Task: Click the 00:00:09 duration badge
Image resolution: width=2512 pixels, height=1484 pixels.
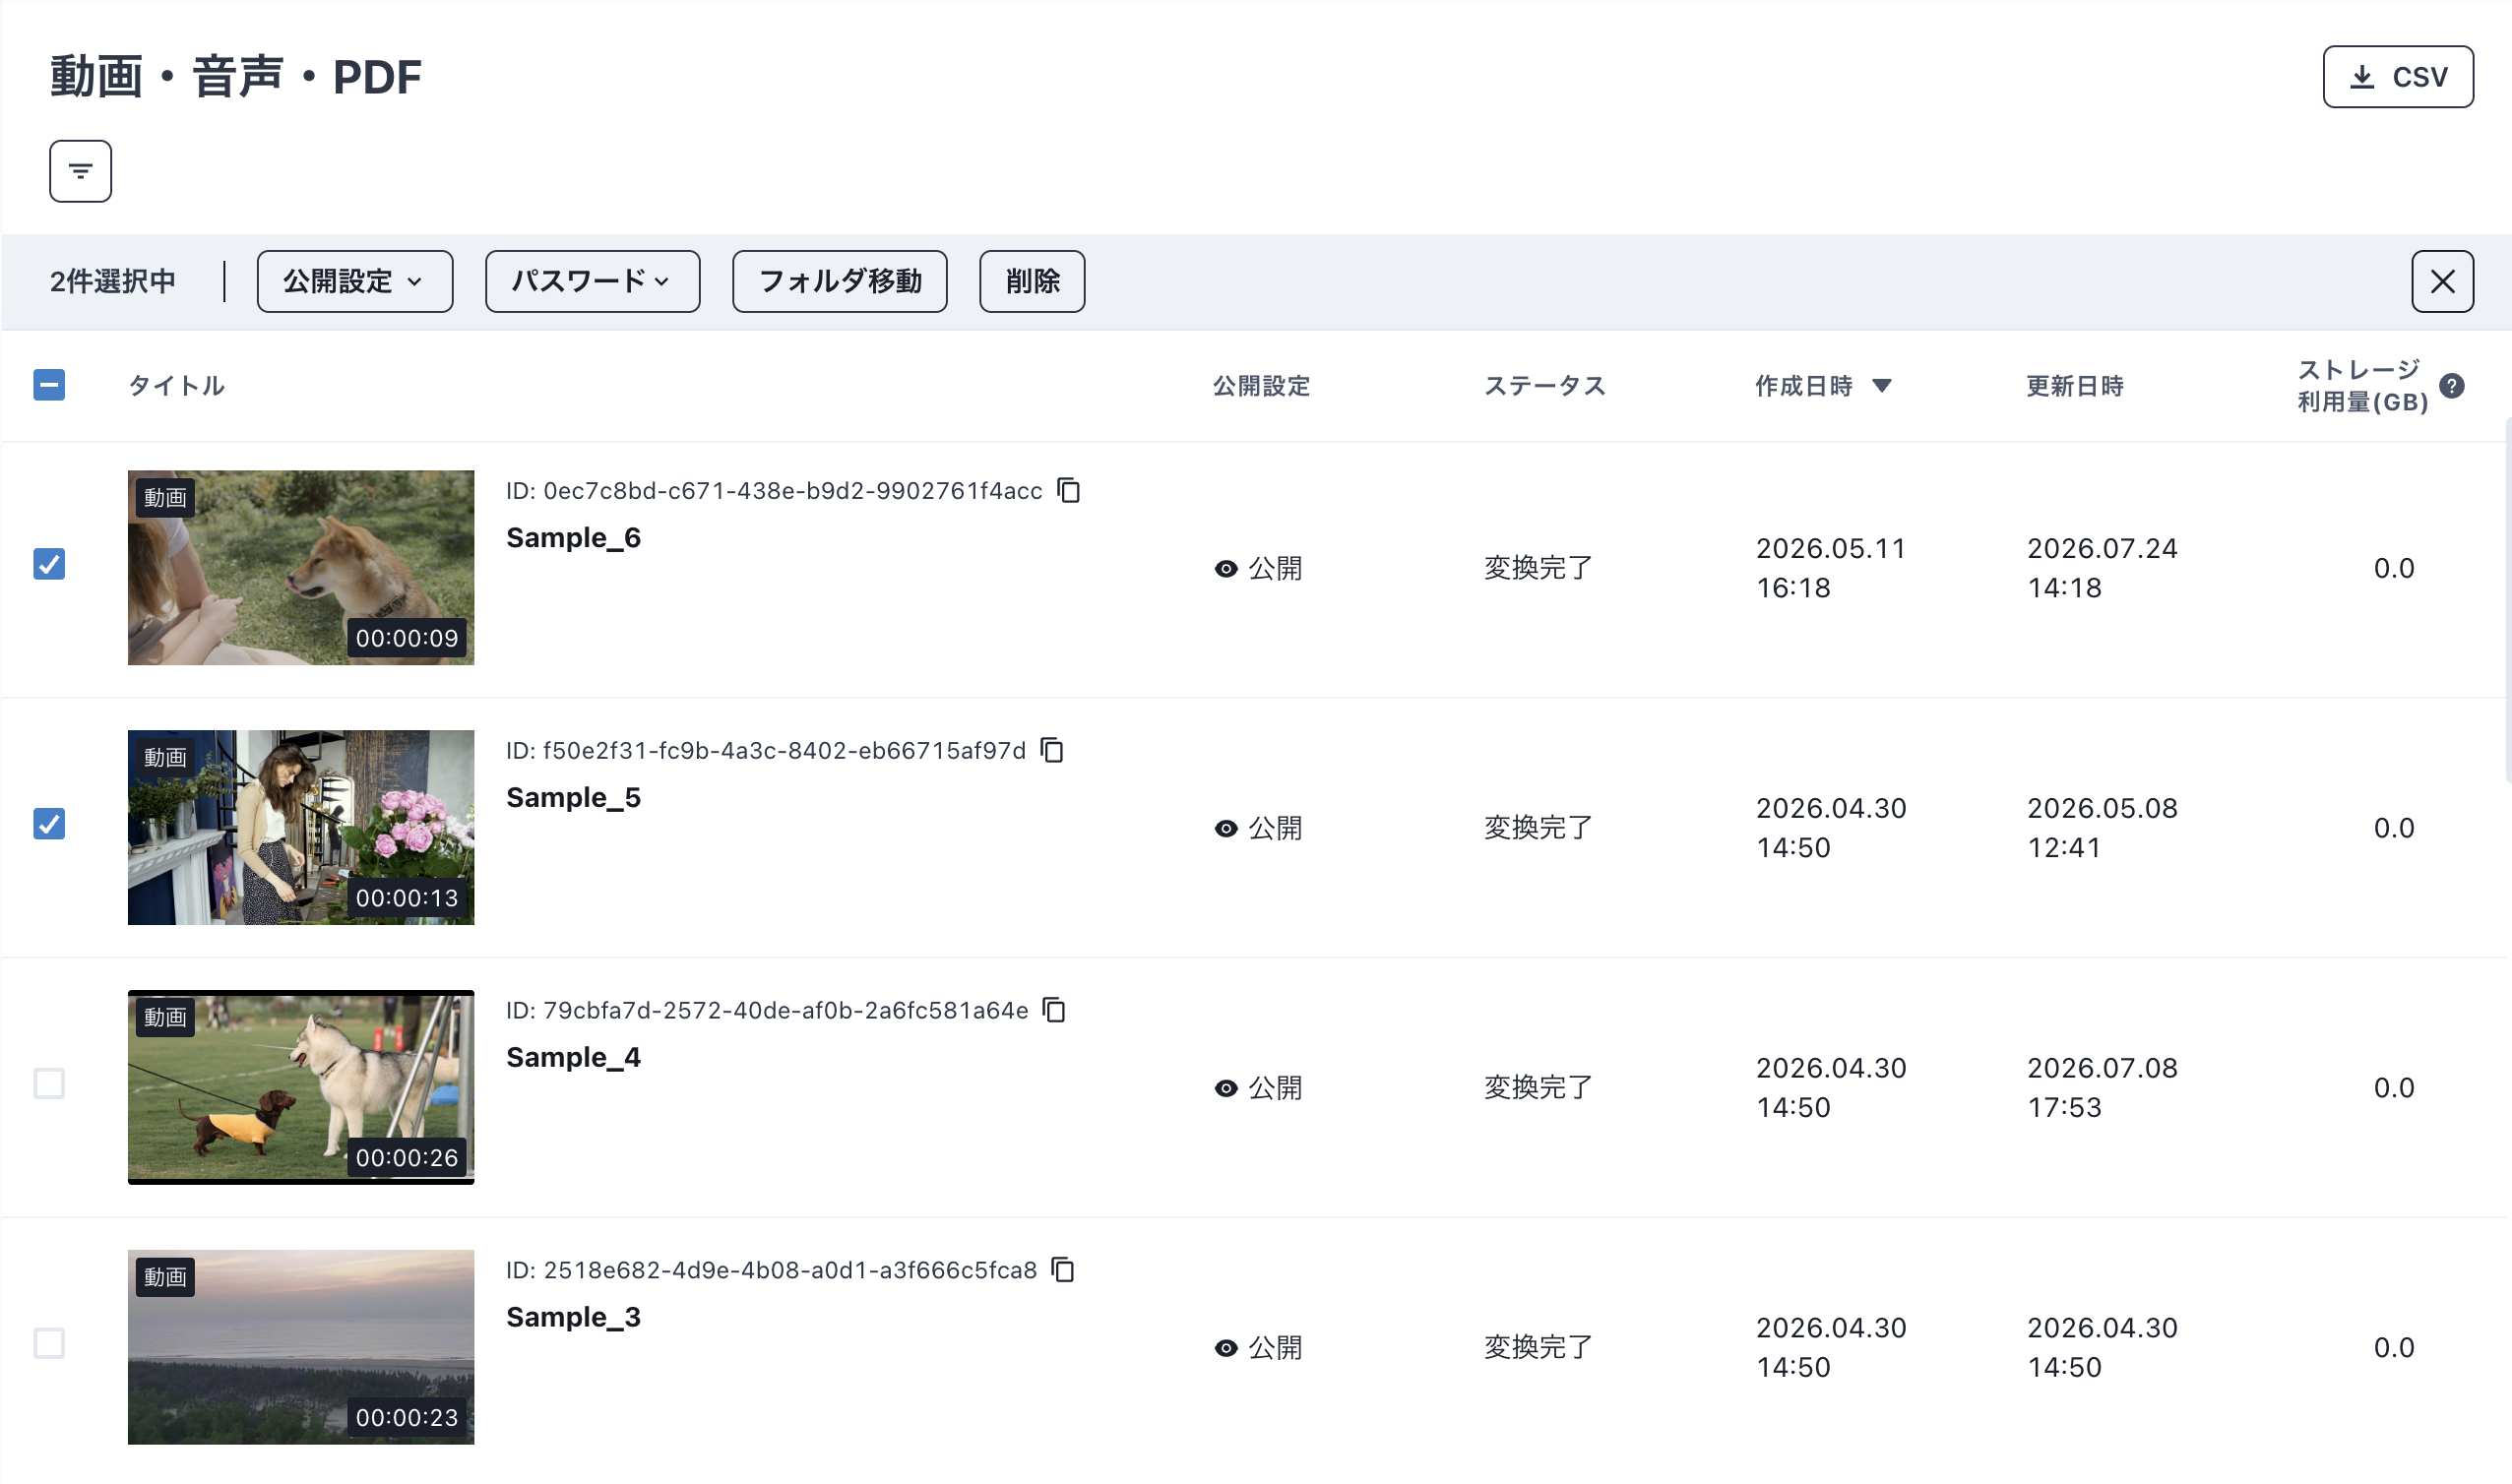Action: click(407, 638)
